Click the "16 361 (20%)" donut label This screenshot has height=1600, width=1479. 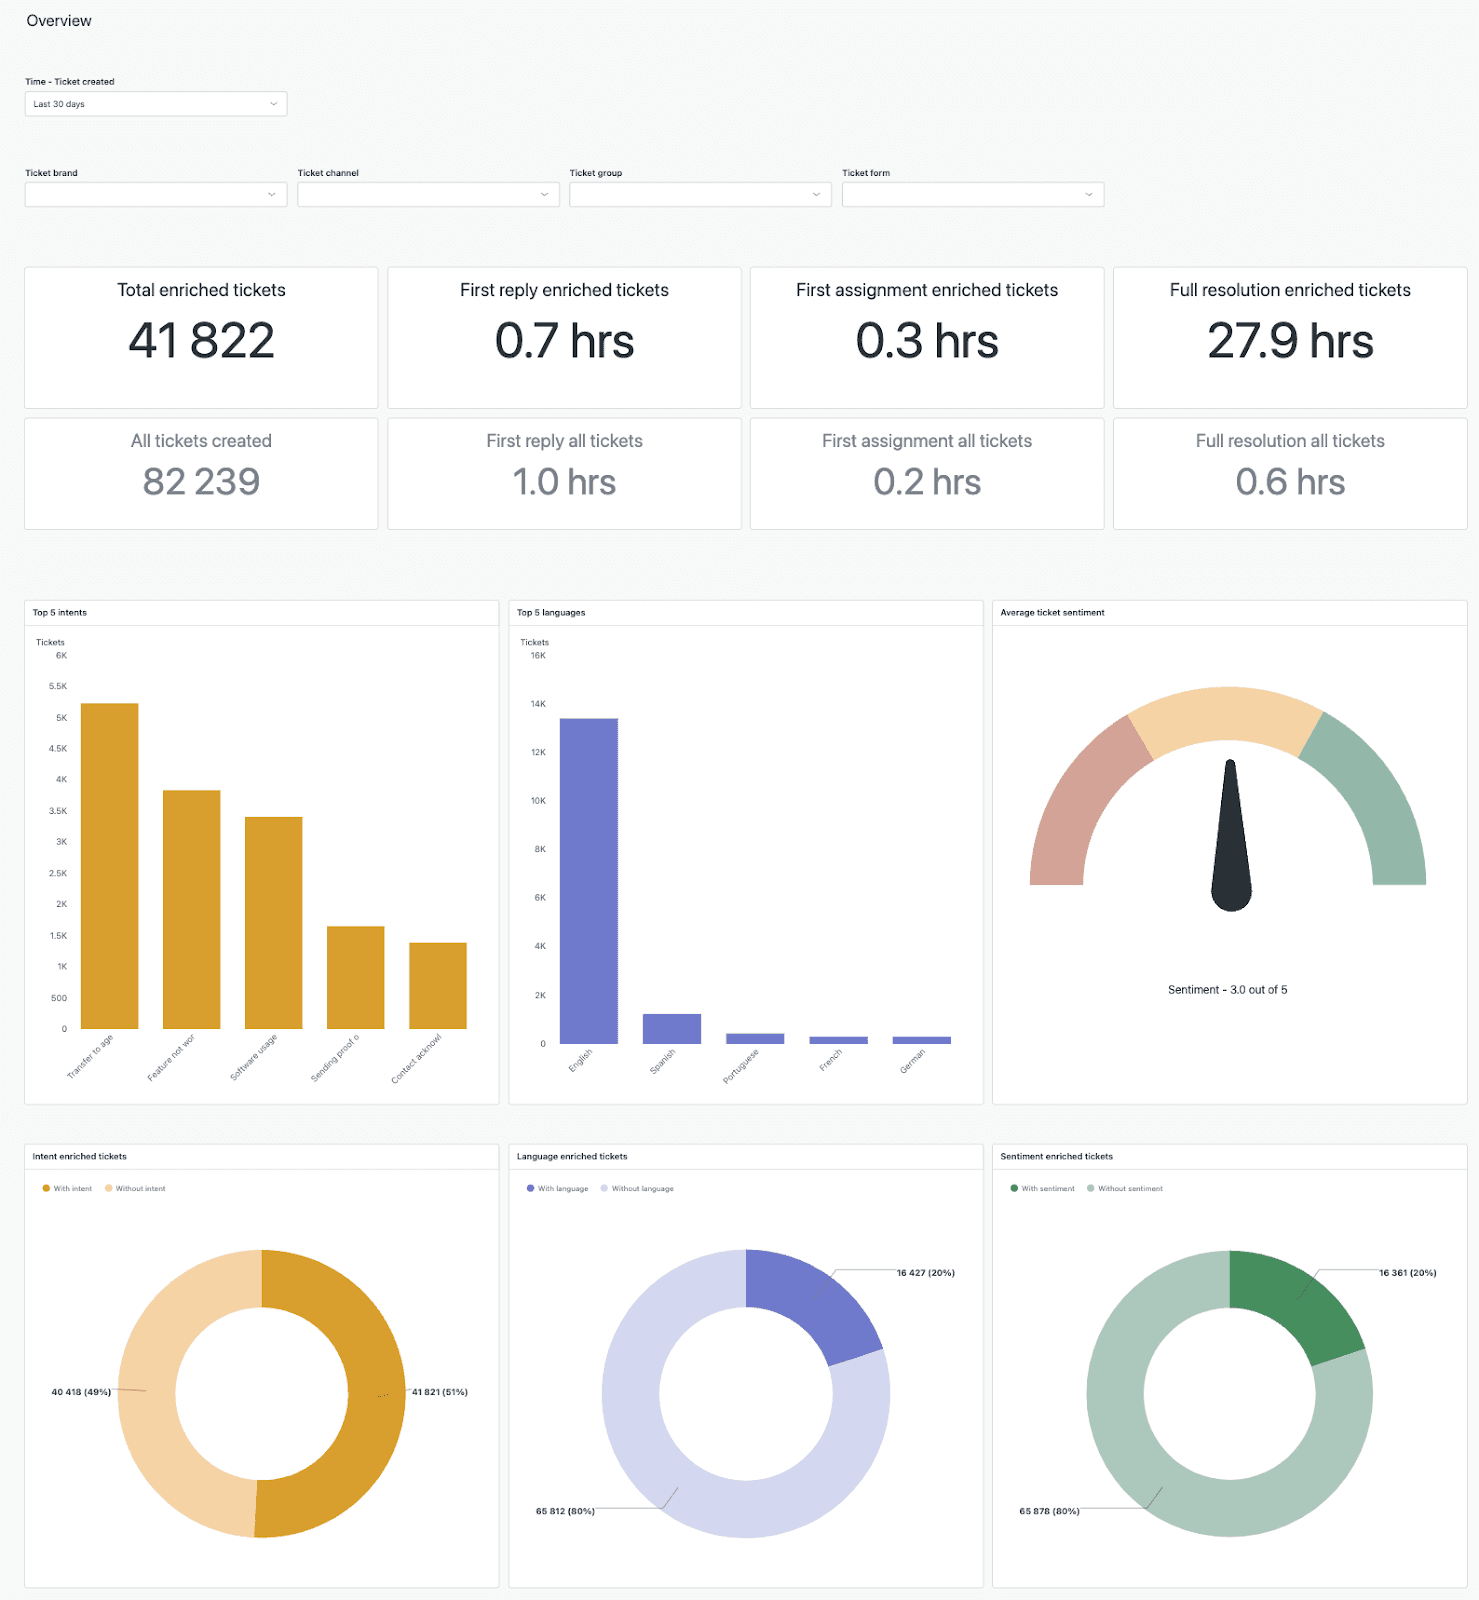point(1408,1273)
